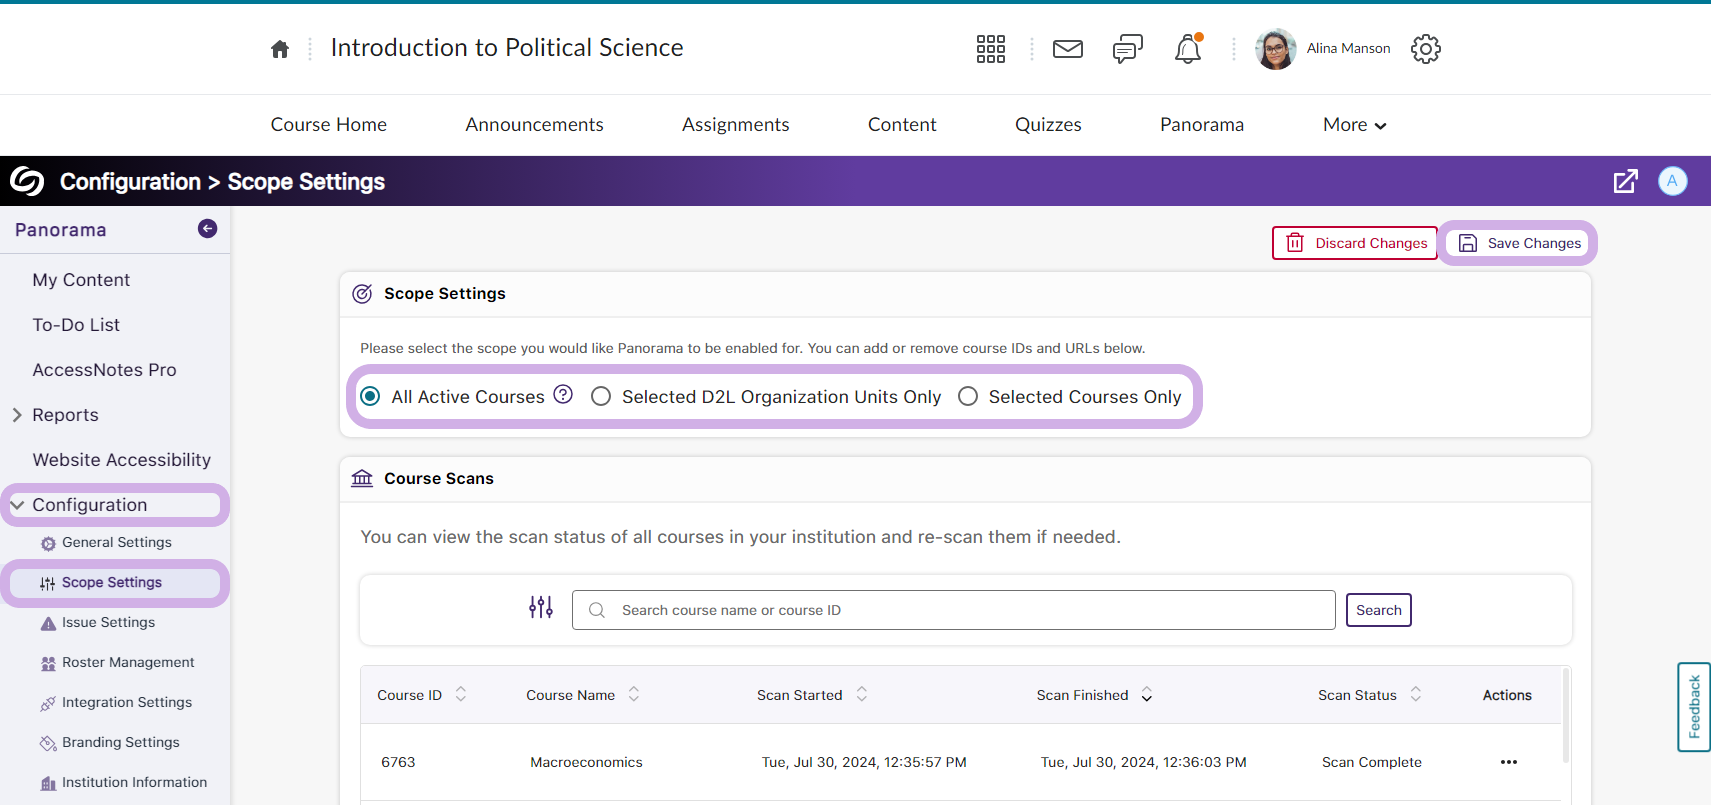Click the home icon beside course title
This screenshot has width=1711, height=805.
click(280, 49)
